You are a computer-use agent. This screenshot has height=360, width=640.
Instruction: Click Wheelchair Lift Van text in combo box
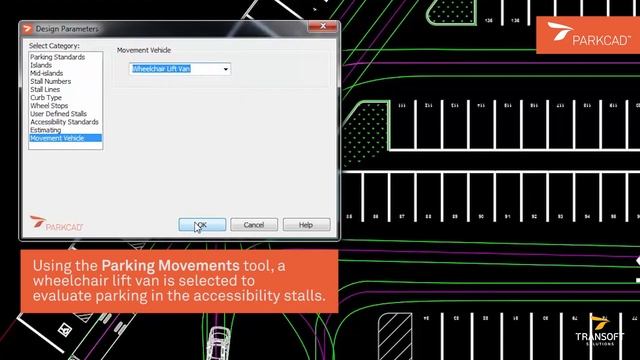coord(161,69)
